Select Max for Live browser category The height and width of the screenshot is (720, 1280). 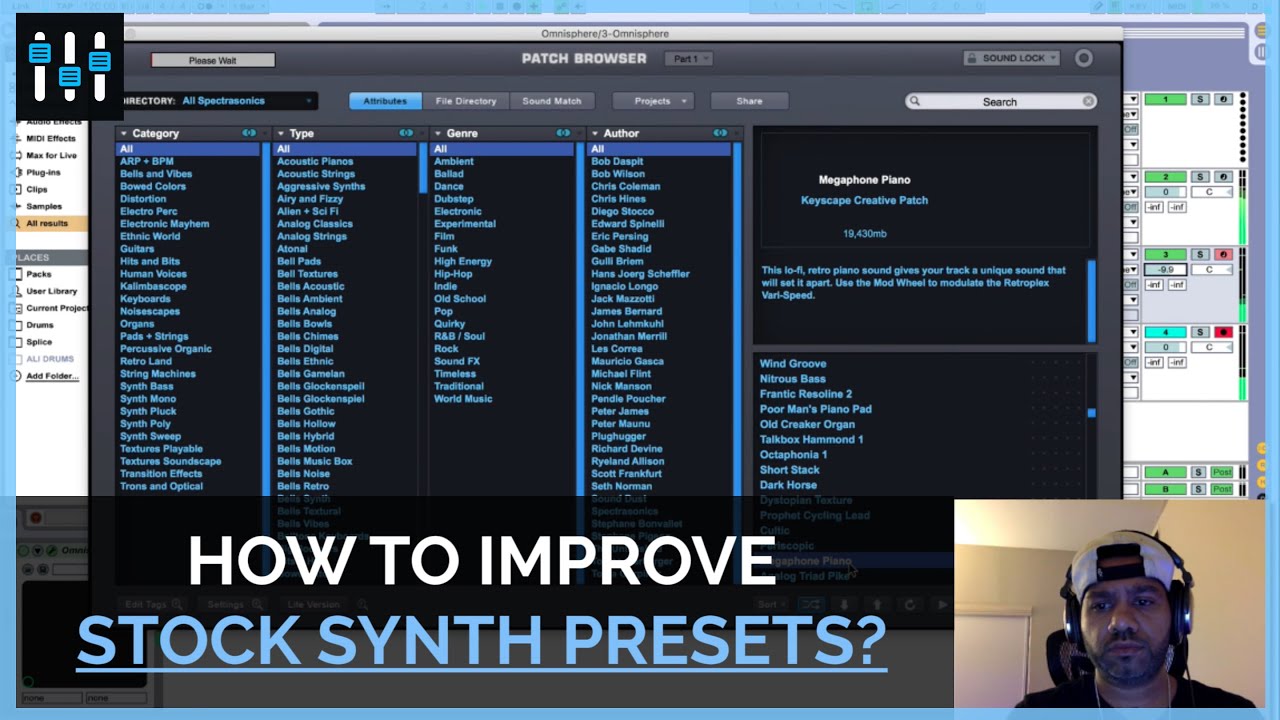[x=51, y=155]
